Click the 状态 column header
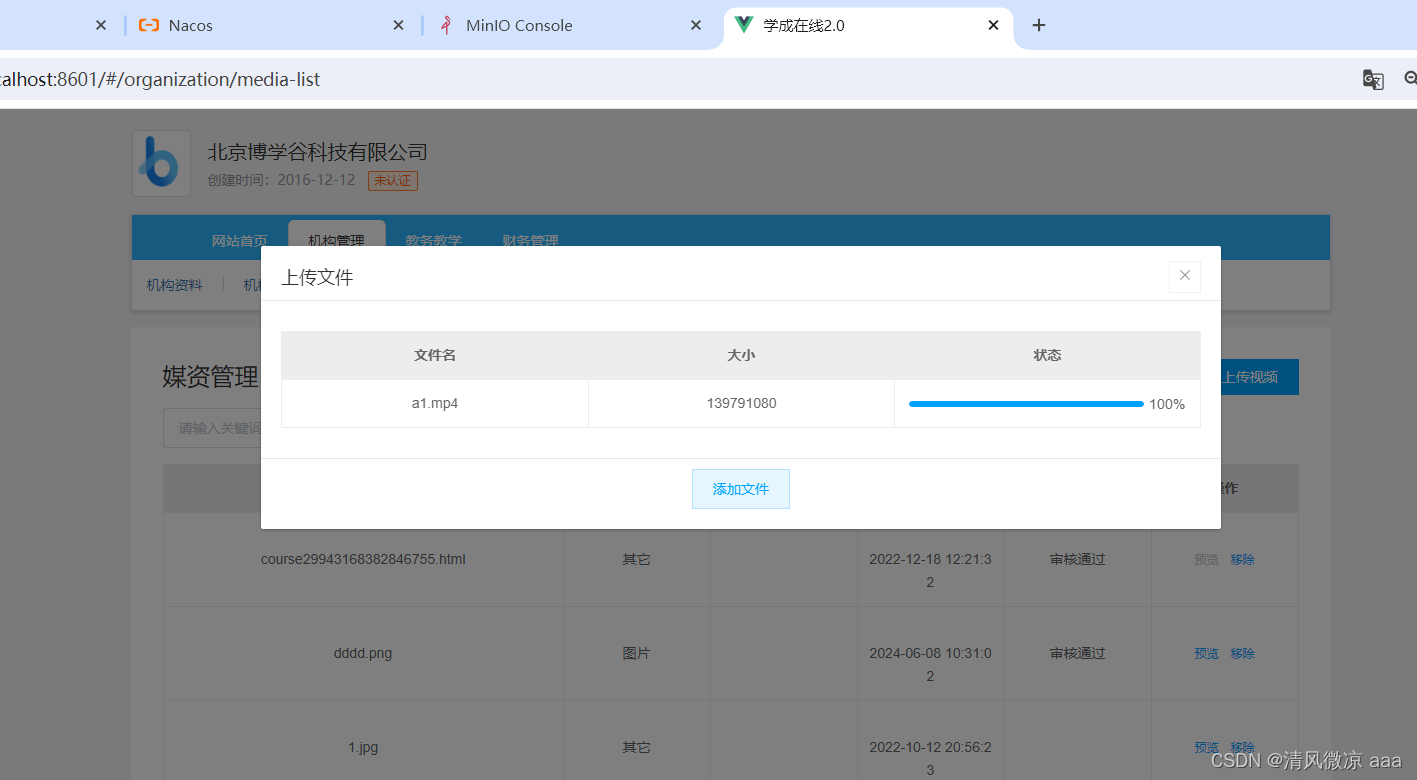This screenshot has height=780, width=1417. (1047, 355)
